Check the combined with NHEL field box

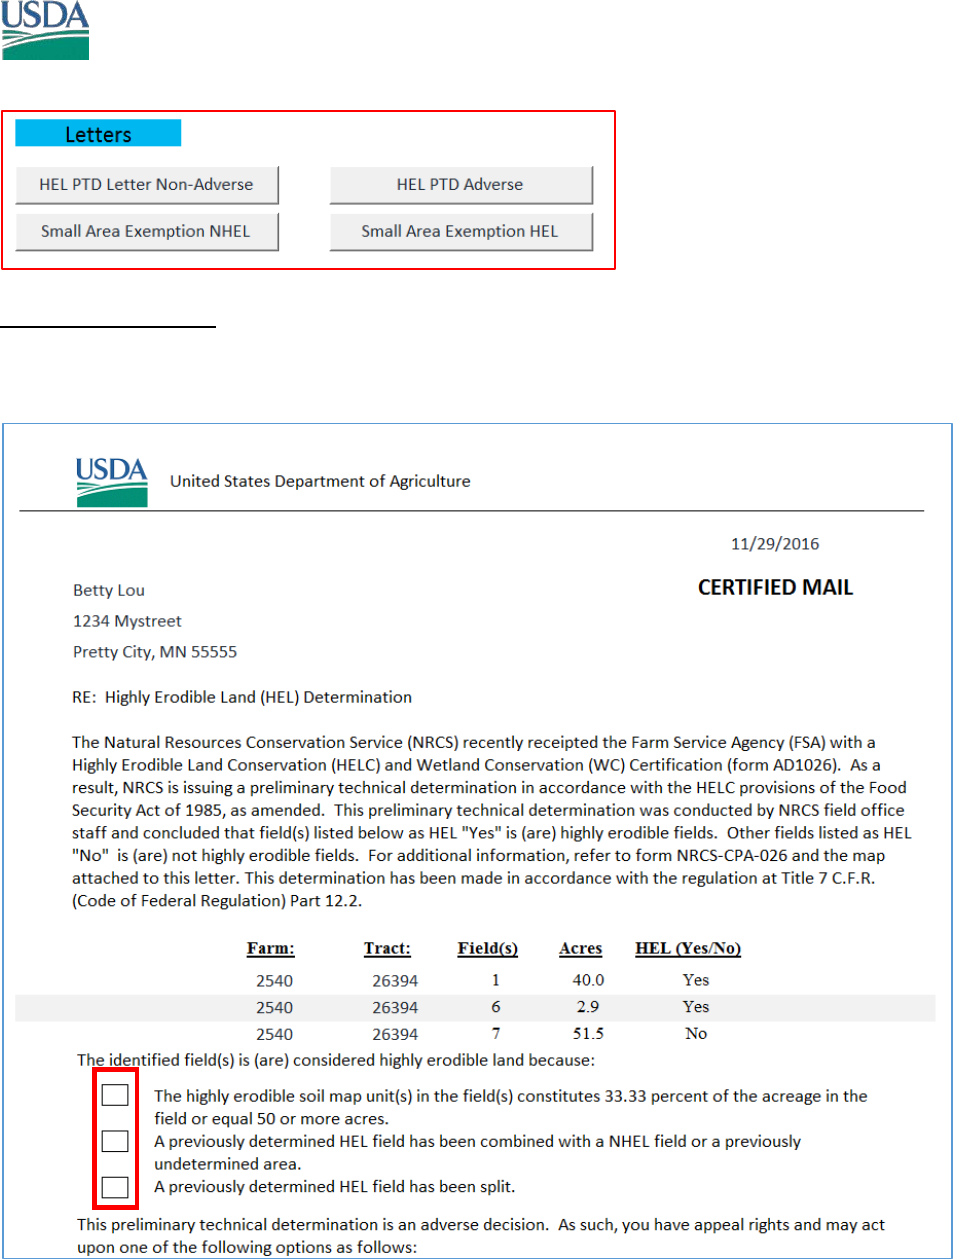[x=115, y=1141]
